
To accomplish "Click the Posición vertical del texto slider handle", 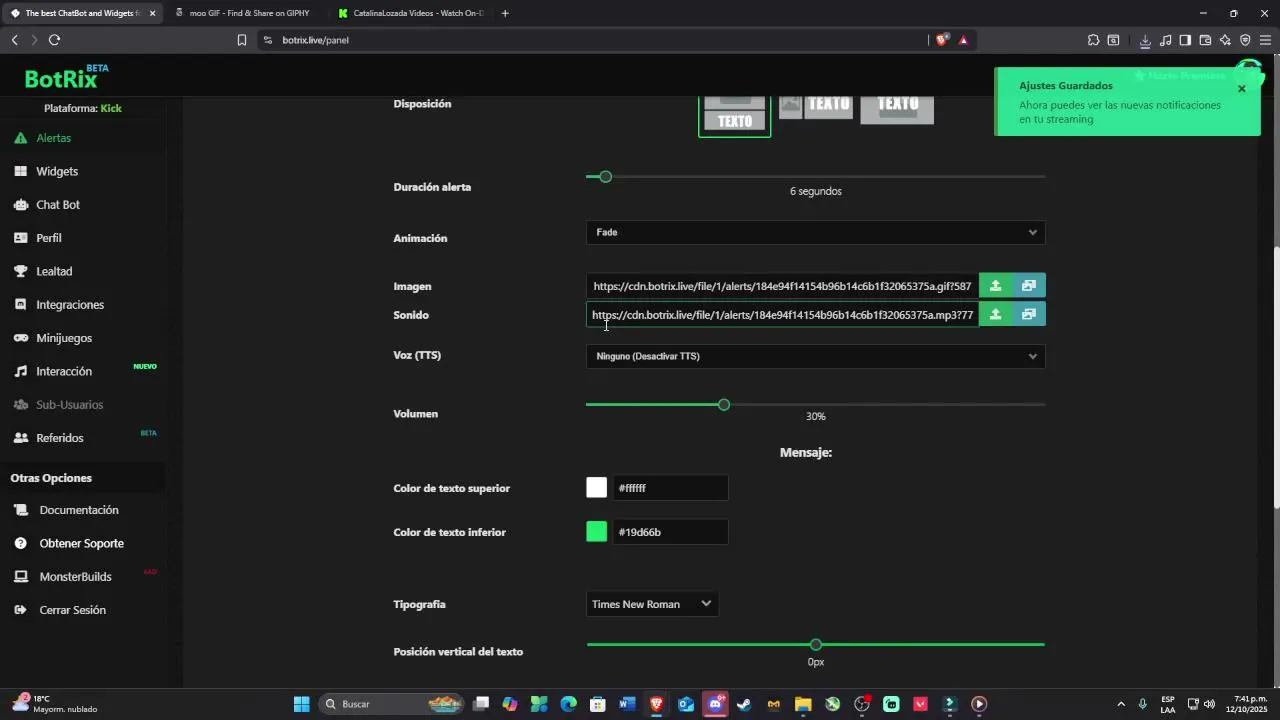I will tap(816, 645).
